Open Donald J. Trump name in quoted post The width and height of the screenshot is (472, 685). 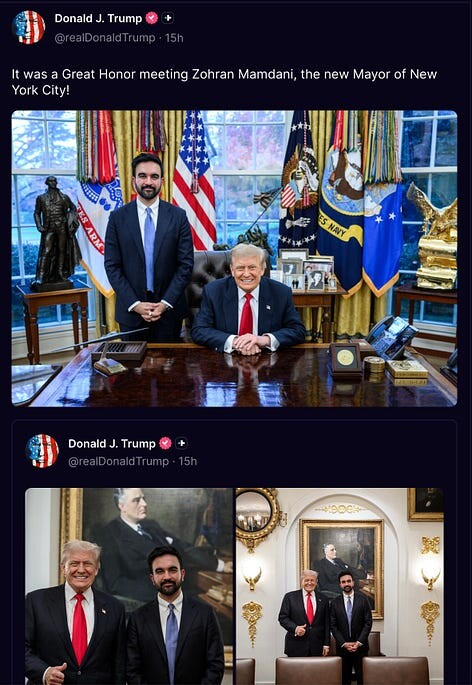coord(112,444)
